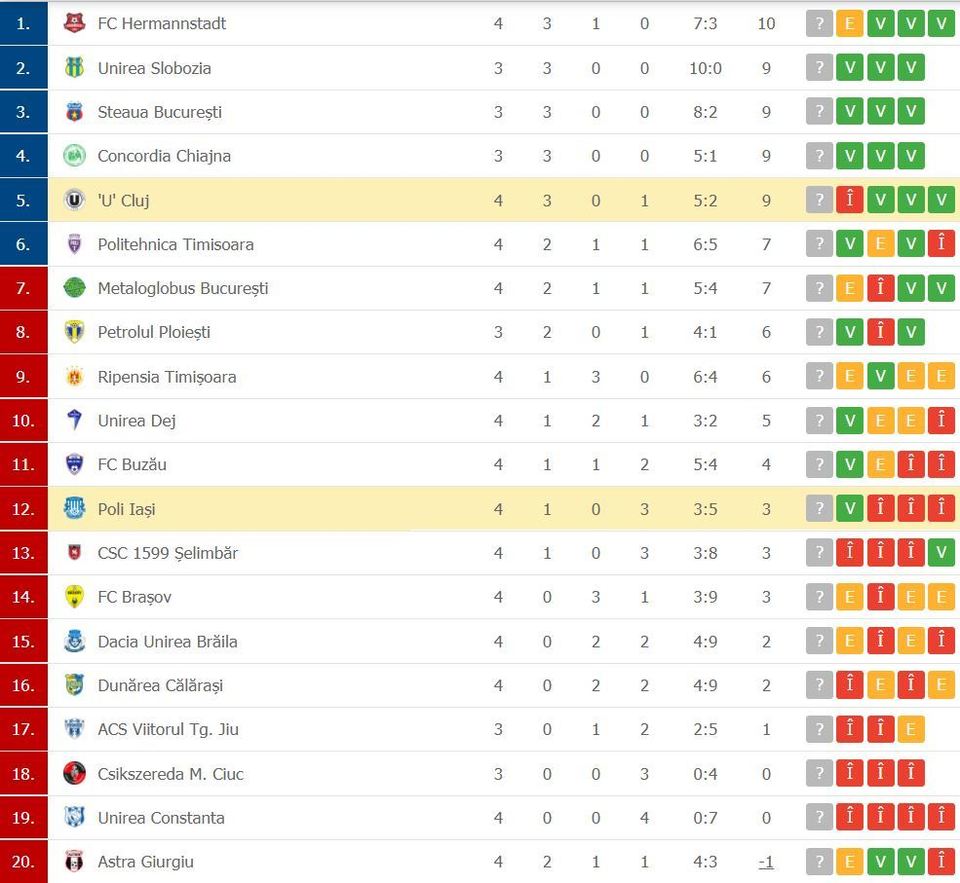The width and height of the screenshot is (960, 883).
Task: Open the Politehnica Timisoara team page
Action: pyautogui.click(x=176, y=244)
